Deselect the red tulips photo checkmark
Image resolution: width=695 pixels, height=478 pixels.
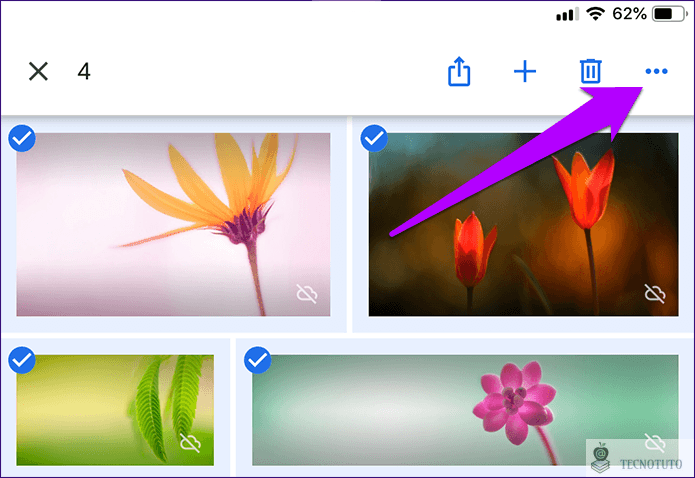point(374,138)
